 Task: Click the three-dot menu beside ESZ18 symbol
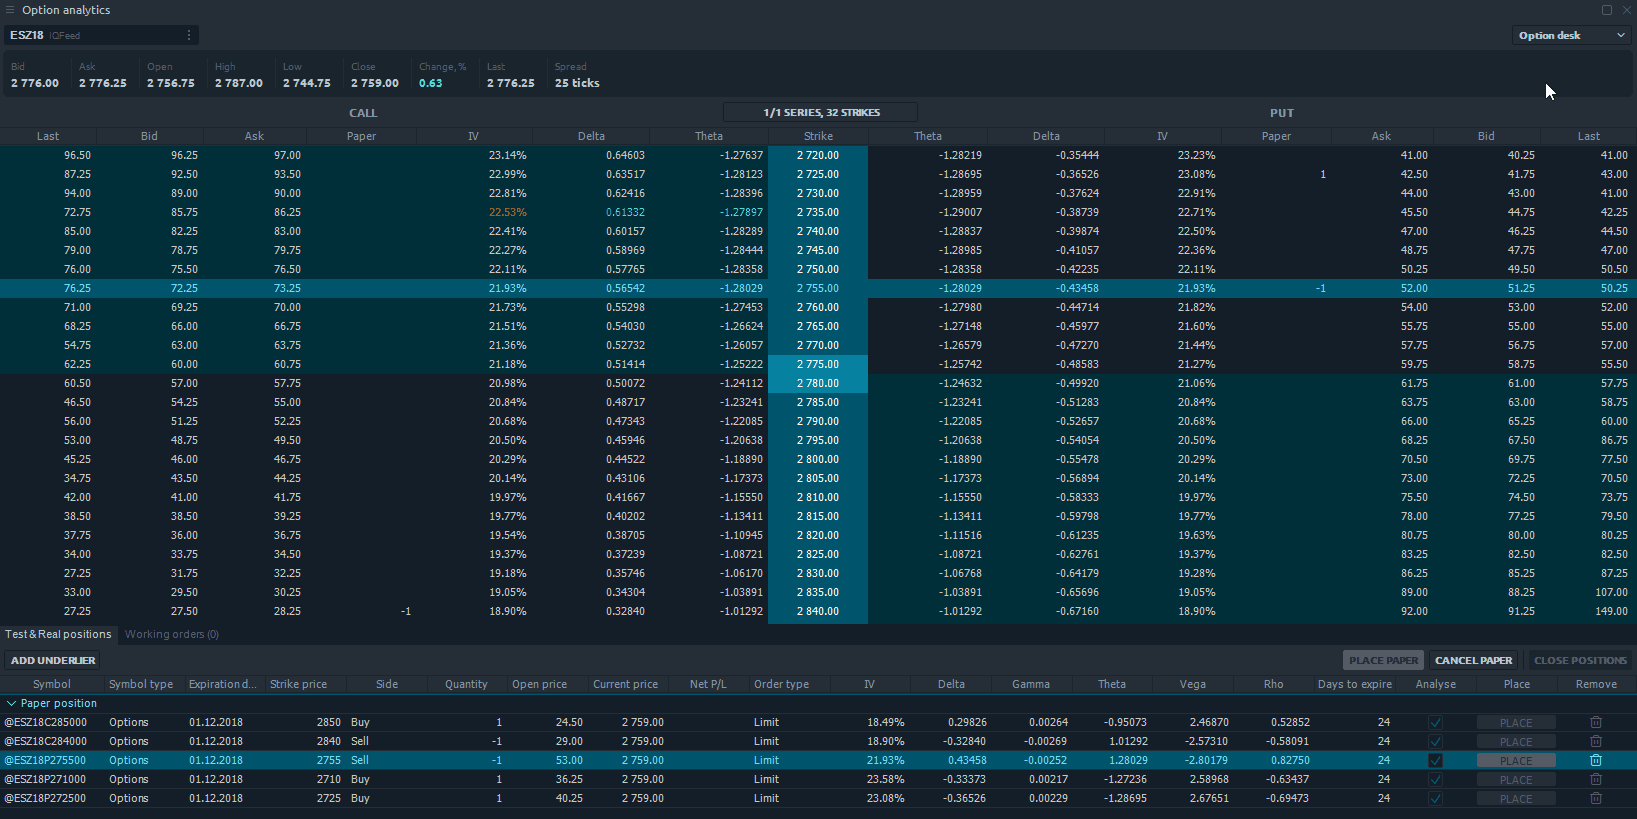[x=189, y=35]
